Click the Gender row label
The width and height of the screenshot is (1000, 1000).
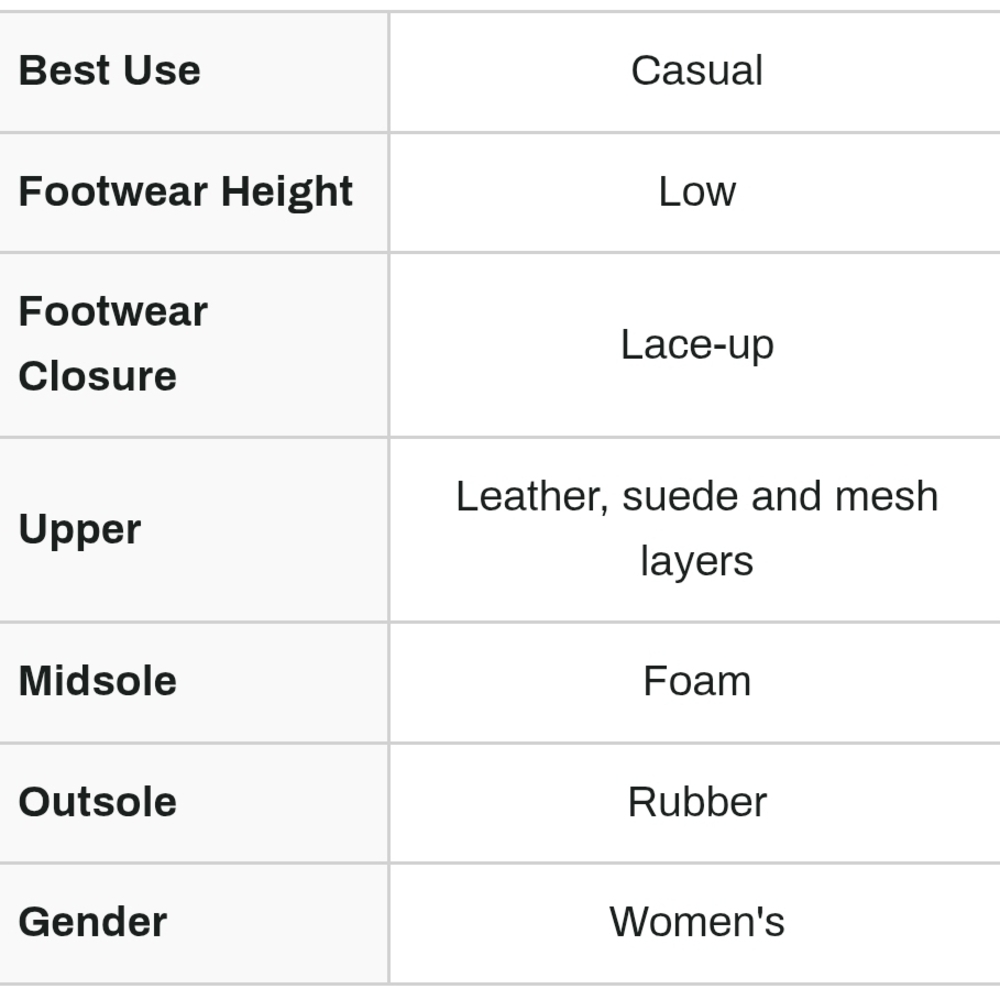tap(93, 922)
